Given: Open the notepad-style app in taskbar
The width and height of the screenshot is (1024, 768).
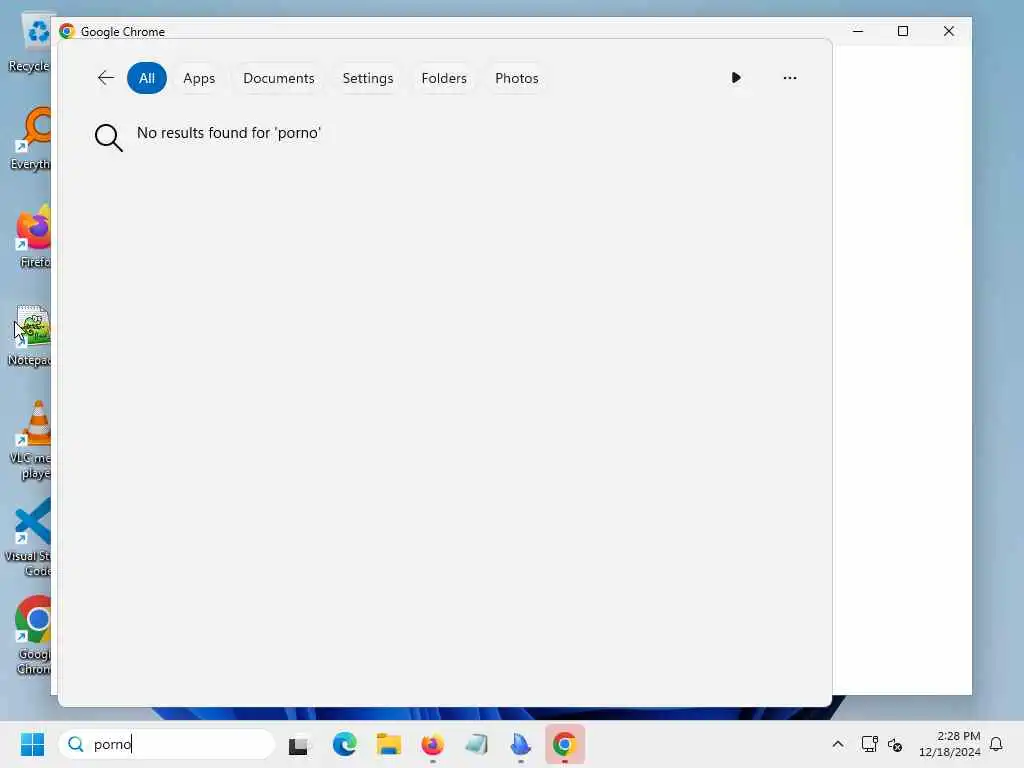Looking at the screenshot, I should [477, 744].
